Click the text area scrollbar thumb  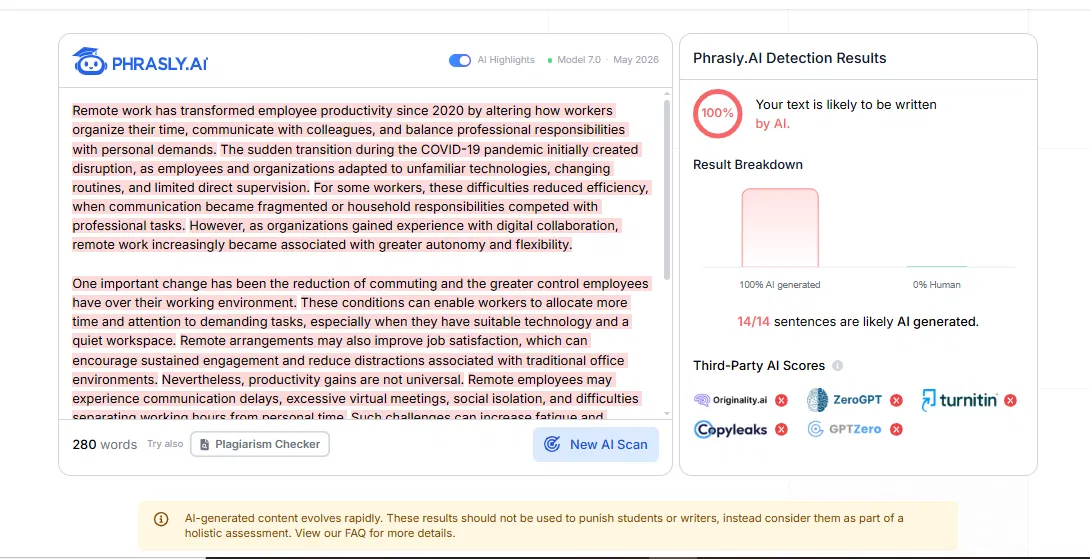(667, 188)
